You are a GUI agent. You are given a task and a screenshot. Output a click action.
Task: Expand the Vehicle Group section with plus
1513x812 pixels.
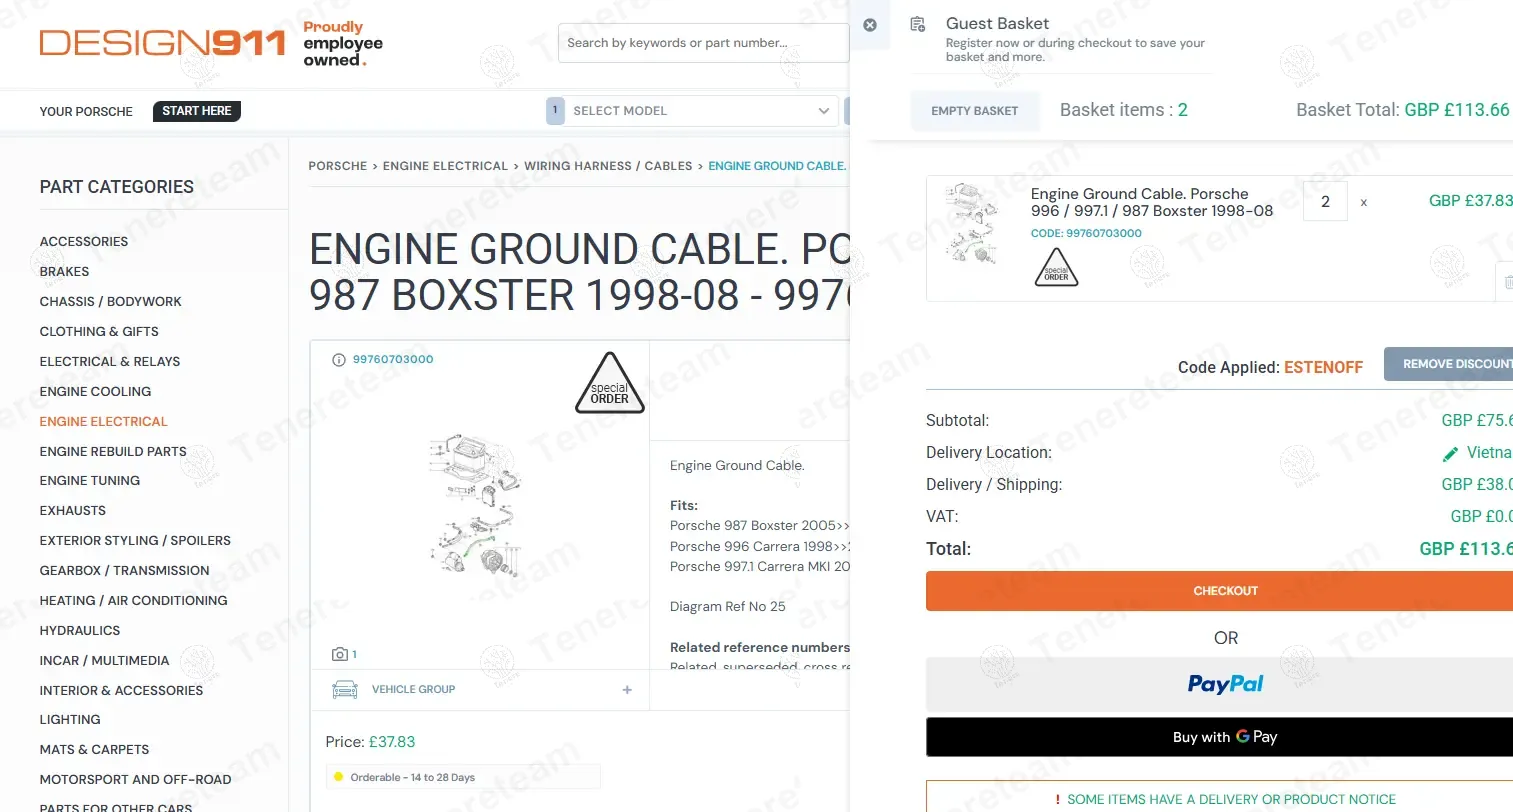pyautogui.click(x=627, y=690)
